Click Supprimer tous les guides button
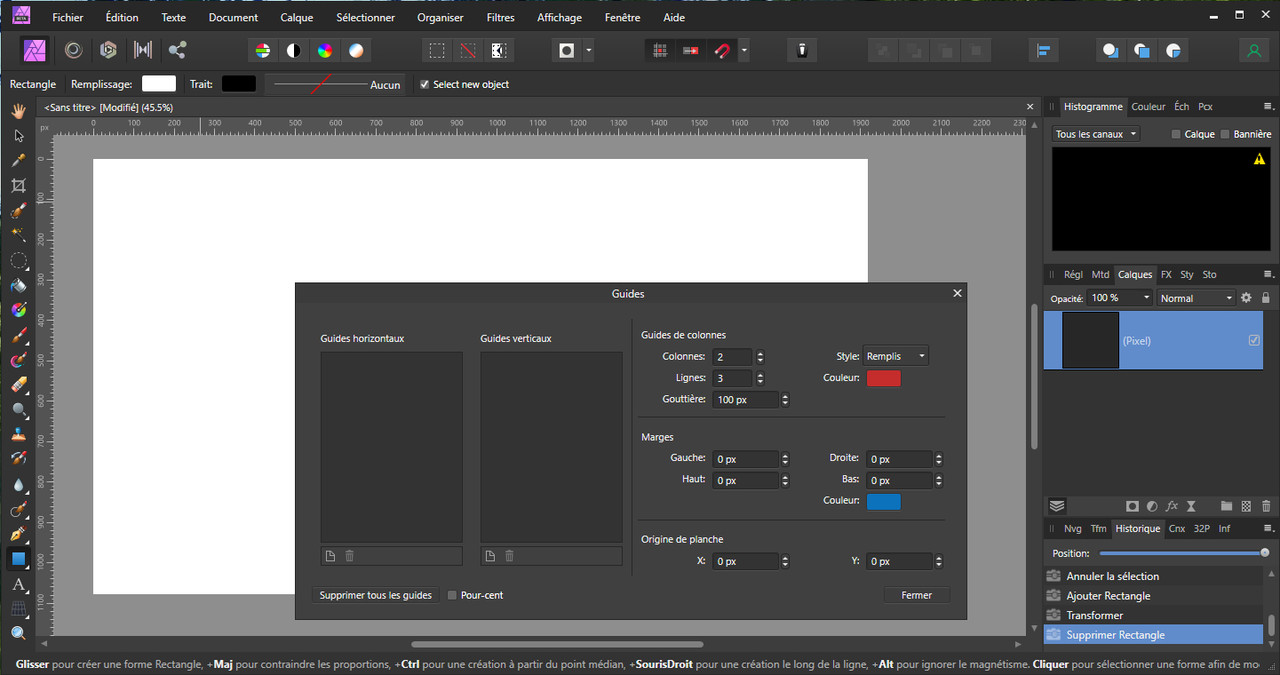Viewport: 1280px width, 675px height. click(375, 595)
